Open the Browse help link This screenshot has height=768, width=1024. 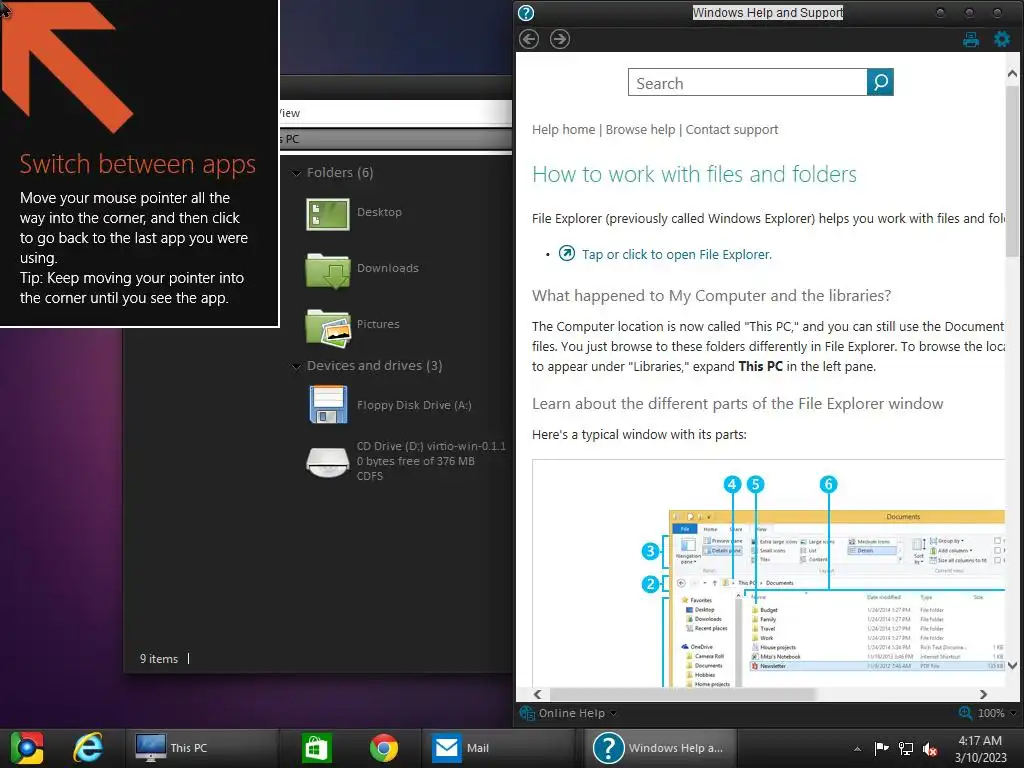pyautogui.click(x=640, y=129)
